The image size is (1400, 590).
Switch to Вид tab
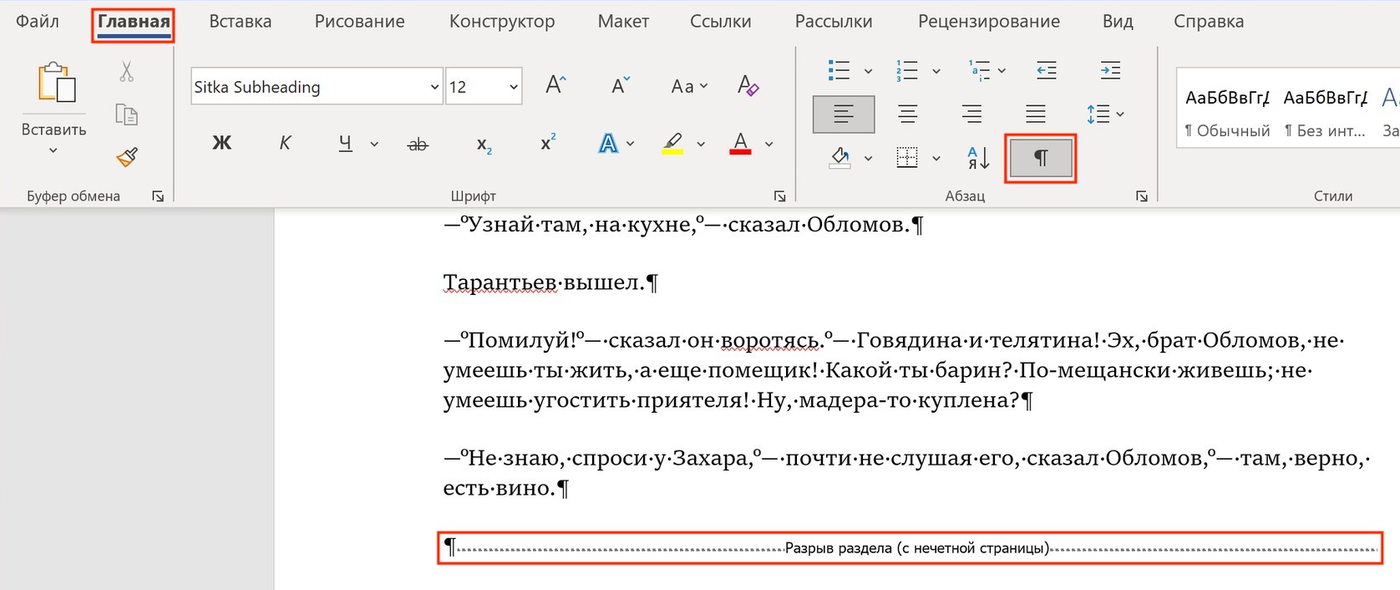(1117, 21)
